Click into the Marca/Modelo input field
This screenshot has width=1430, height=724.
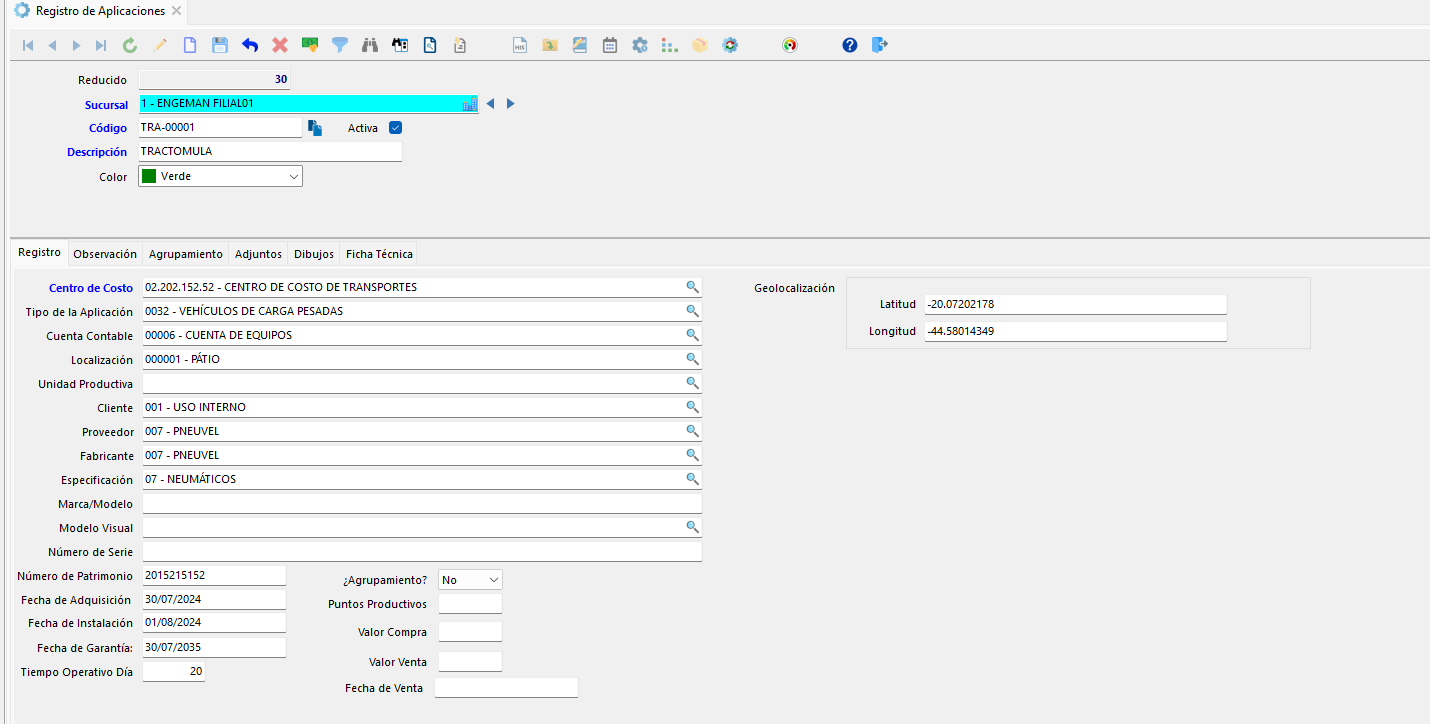tap(421, 504)
